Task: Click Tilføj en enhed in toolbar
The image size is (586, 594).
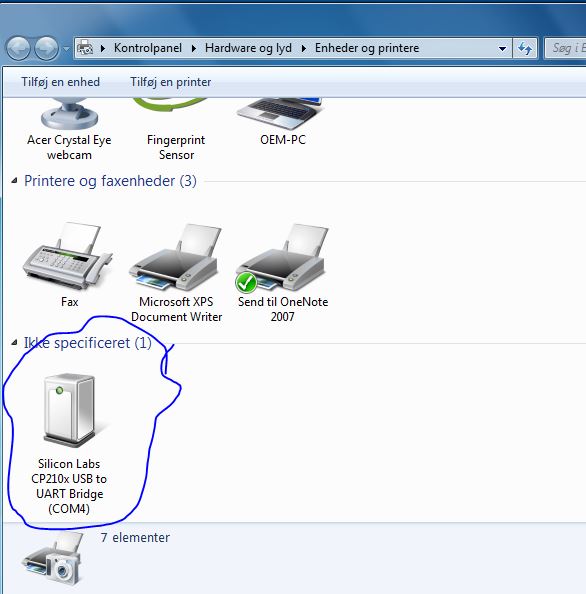Action: (x=61, y=82)
